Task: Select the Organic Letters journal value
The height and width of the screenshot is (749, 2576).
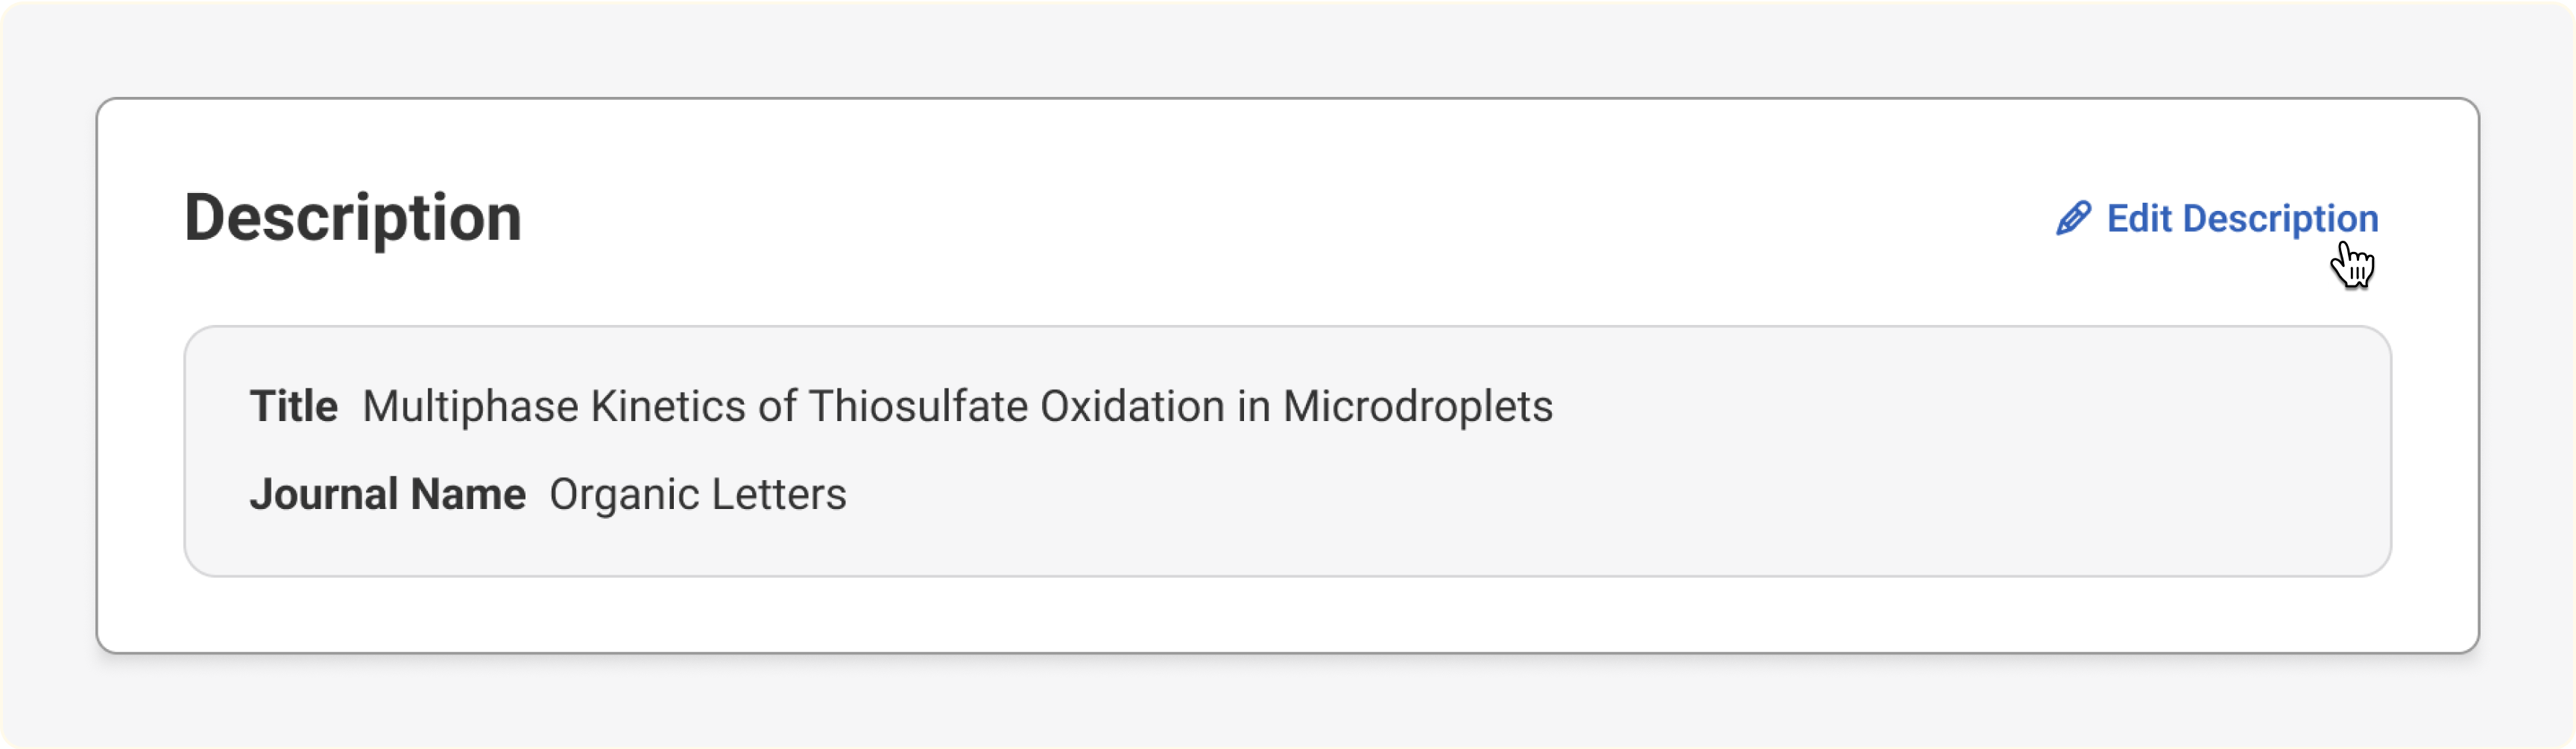Action: pos(697,493)
